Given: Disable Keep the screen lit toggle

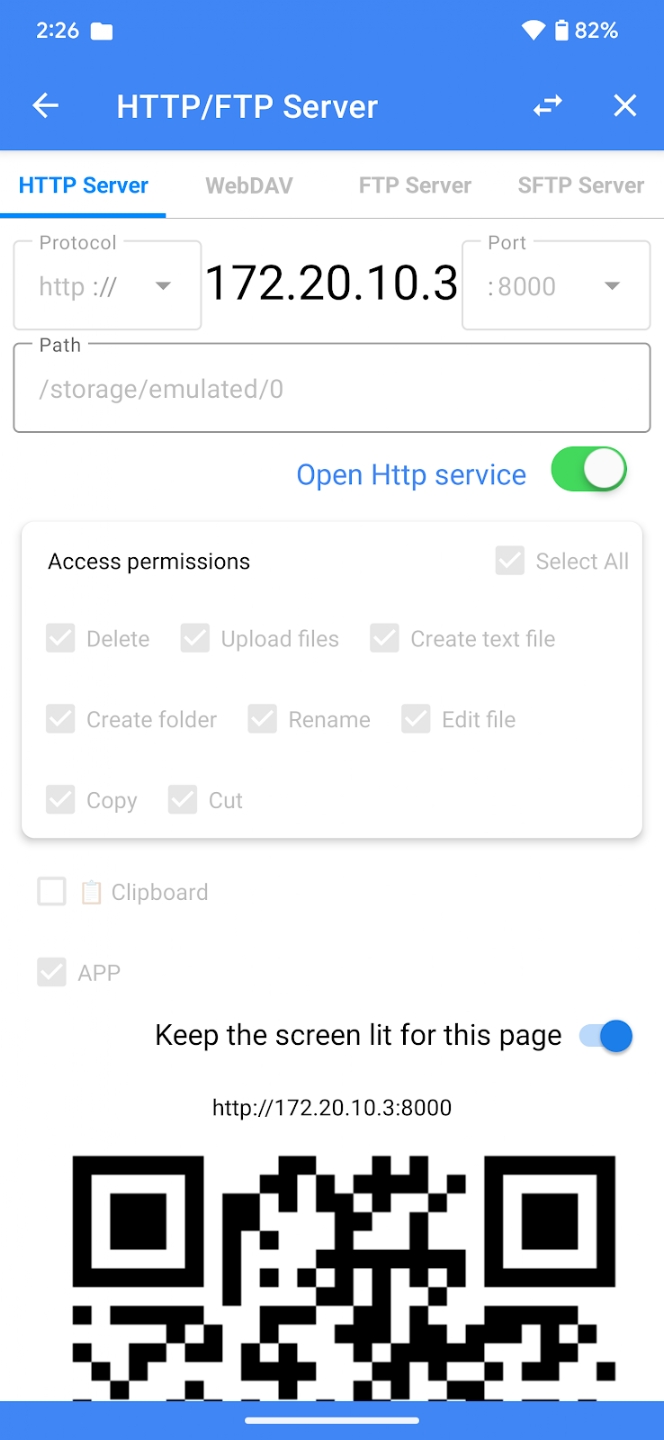Looking at the screenshot, I should click(606, 1036).
